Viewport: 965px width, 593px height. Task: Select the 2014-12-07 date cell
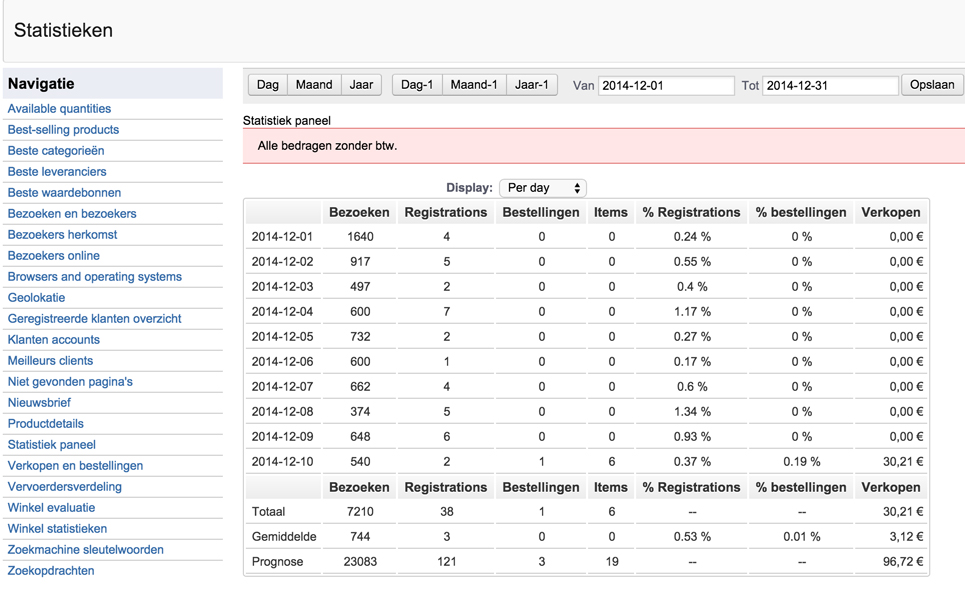coord(282,387)
